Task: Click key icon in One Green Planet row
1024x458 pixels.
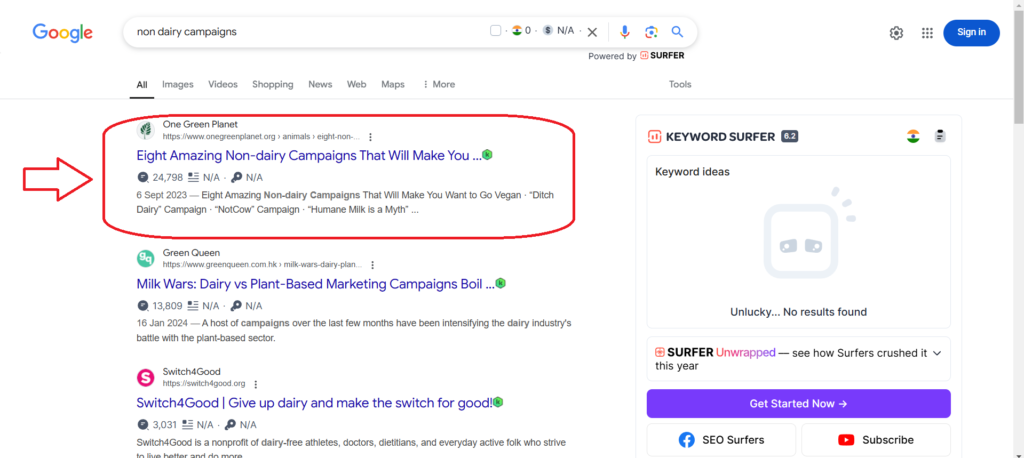Action: [x=236, y=177]
